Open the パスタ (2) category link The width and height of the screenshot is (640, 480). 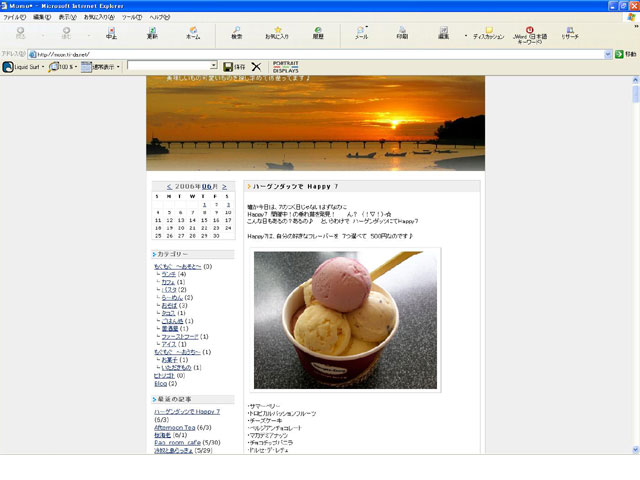[x=169, y=290]
